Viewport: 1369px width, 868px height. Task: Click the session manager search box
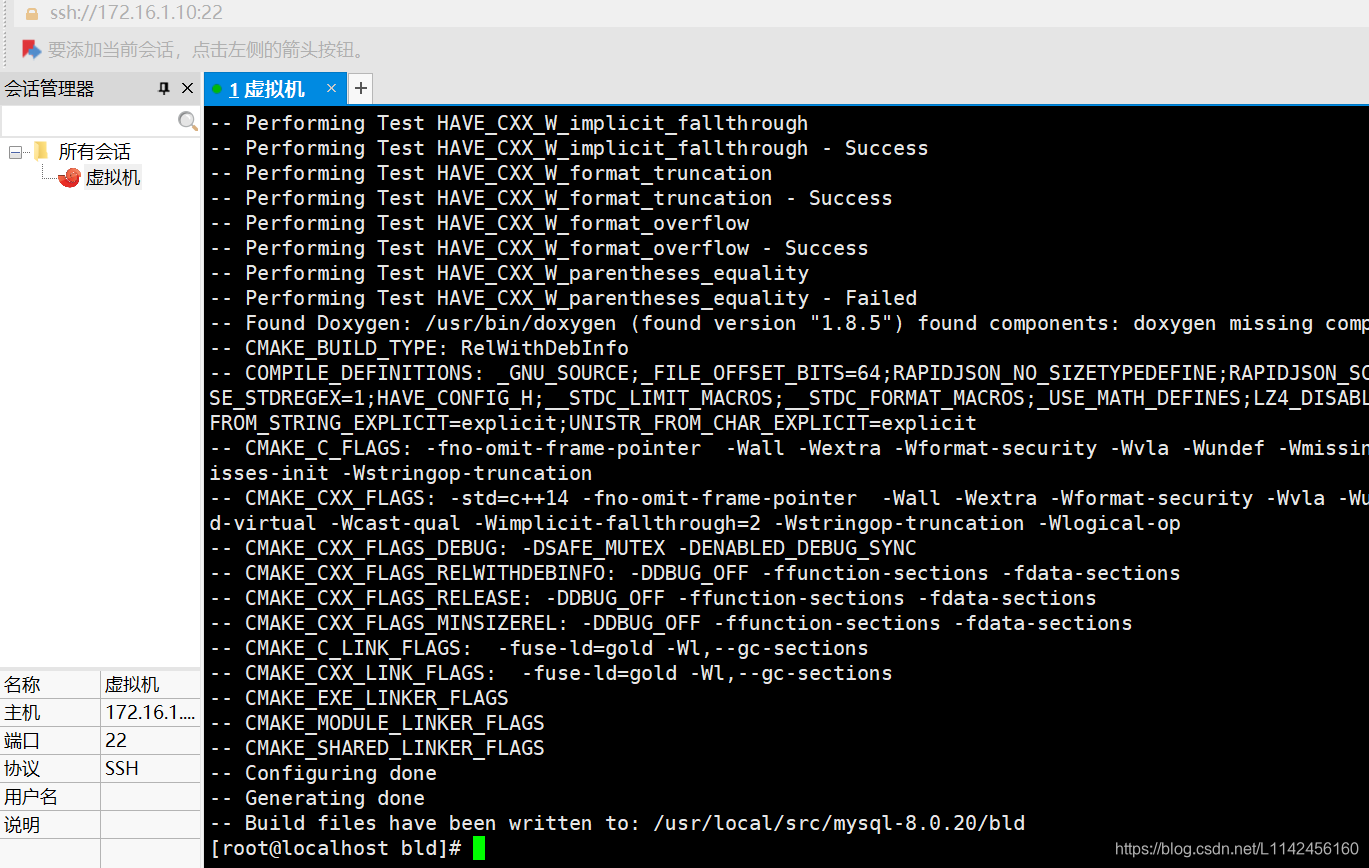click(x=89, y=121)
